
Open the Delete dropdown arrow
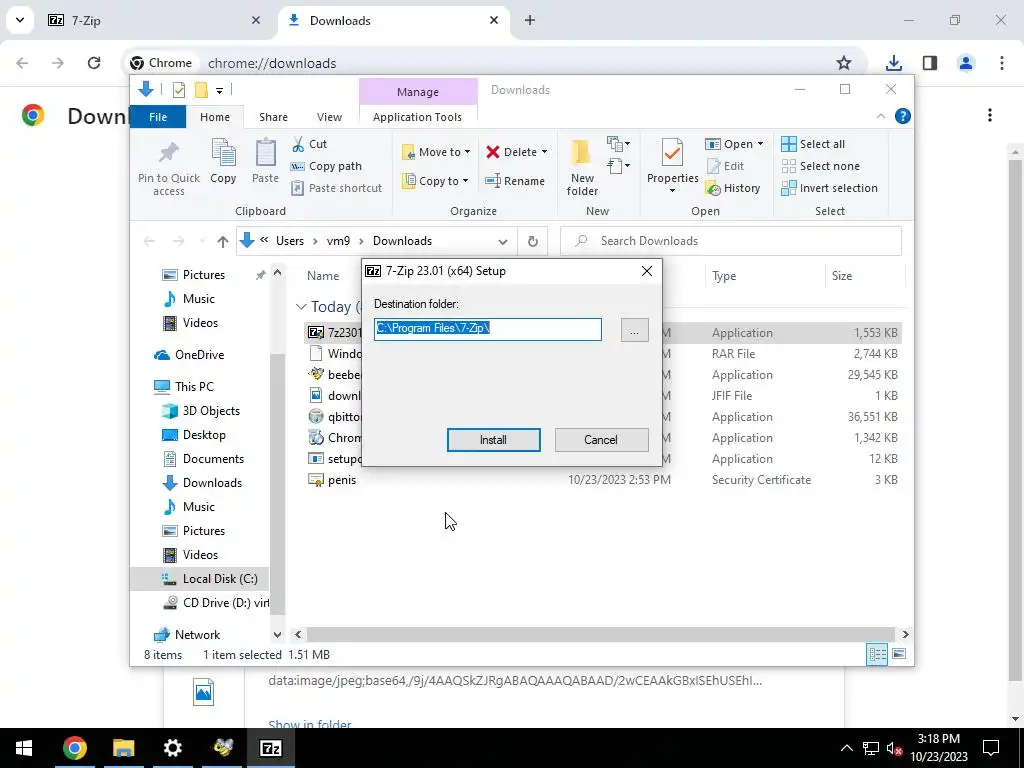[x=545, y=152]
